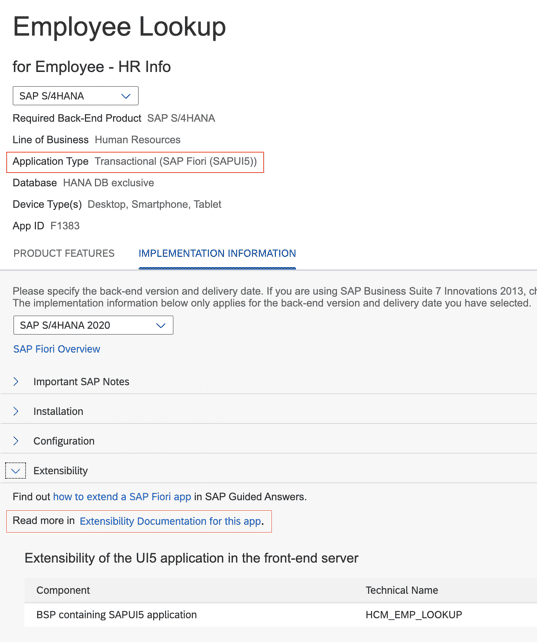The height and width of the screenshot is (642, 537).
Task: Click the Employee Lookup page title
Action: [x=120, y=27]
